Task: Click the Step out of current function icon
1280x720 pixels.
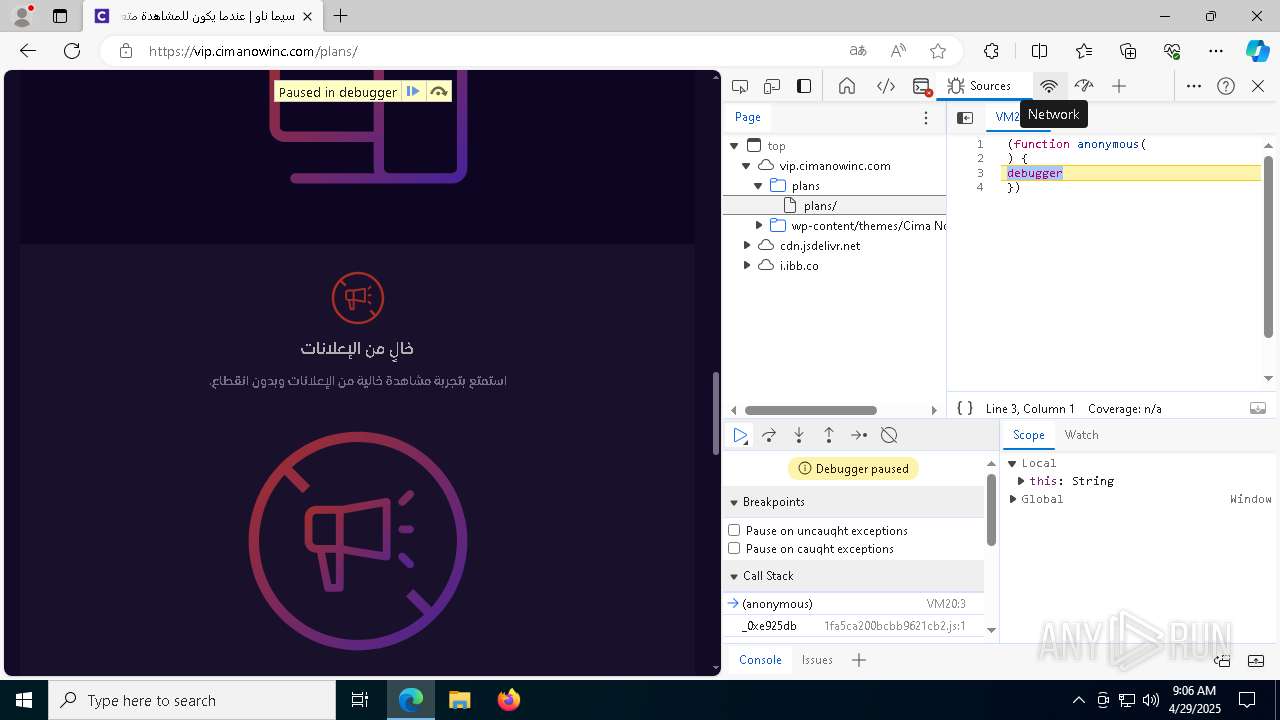Action: pyautogui.click(x=829, y=435)
